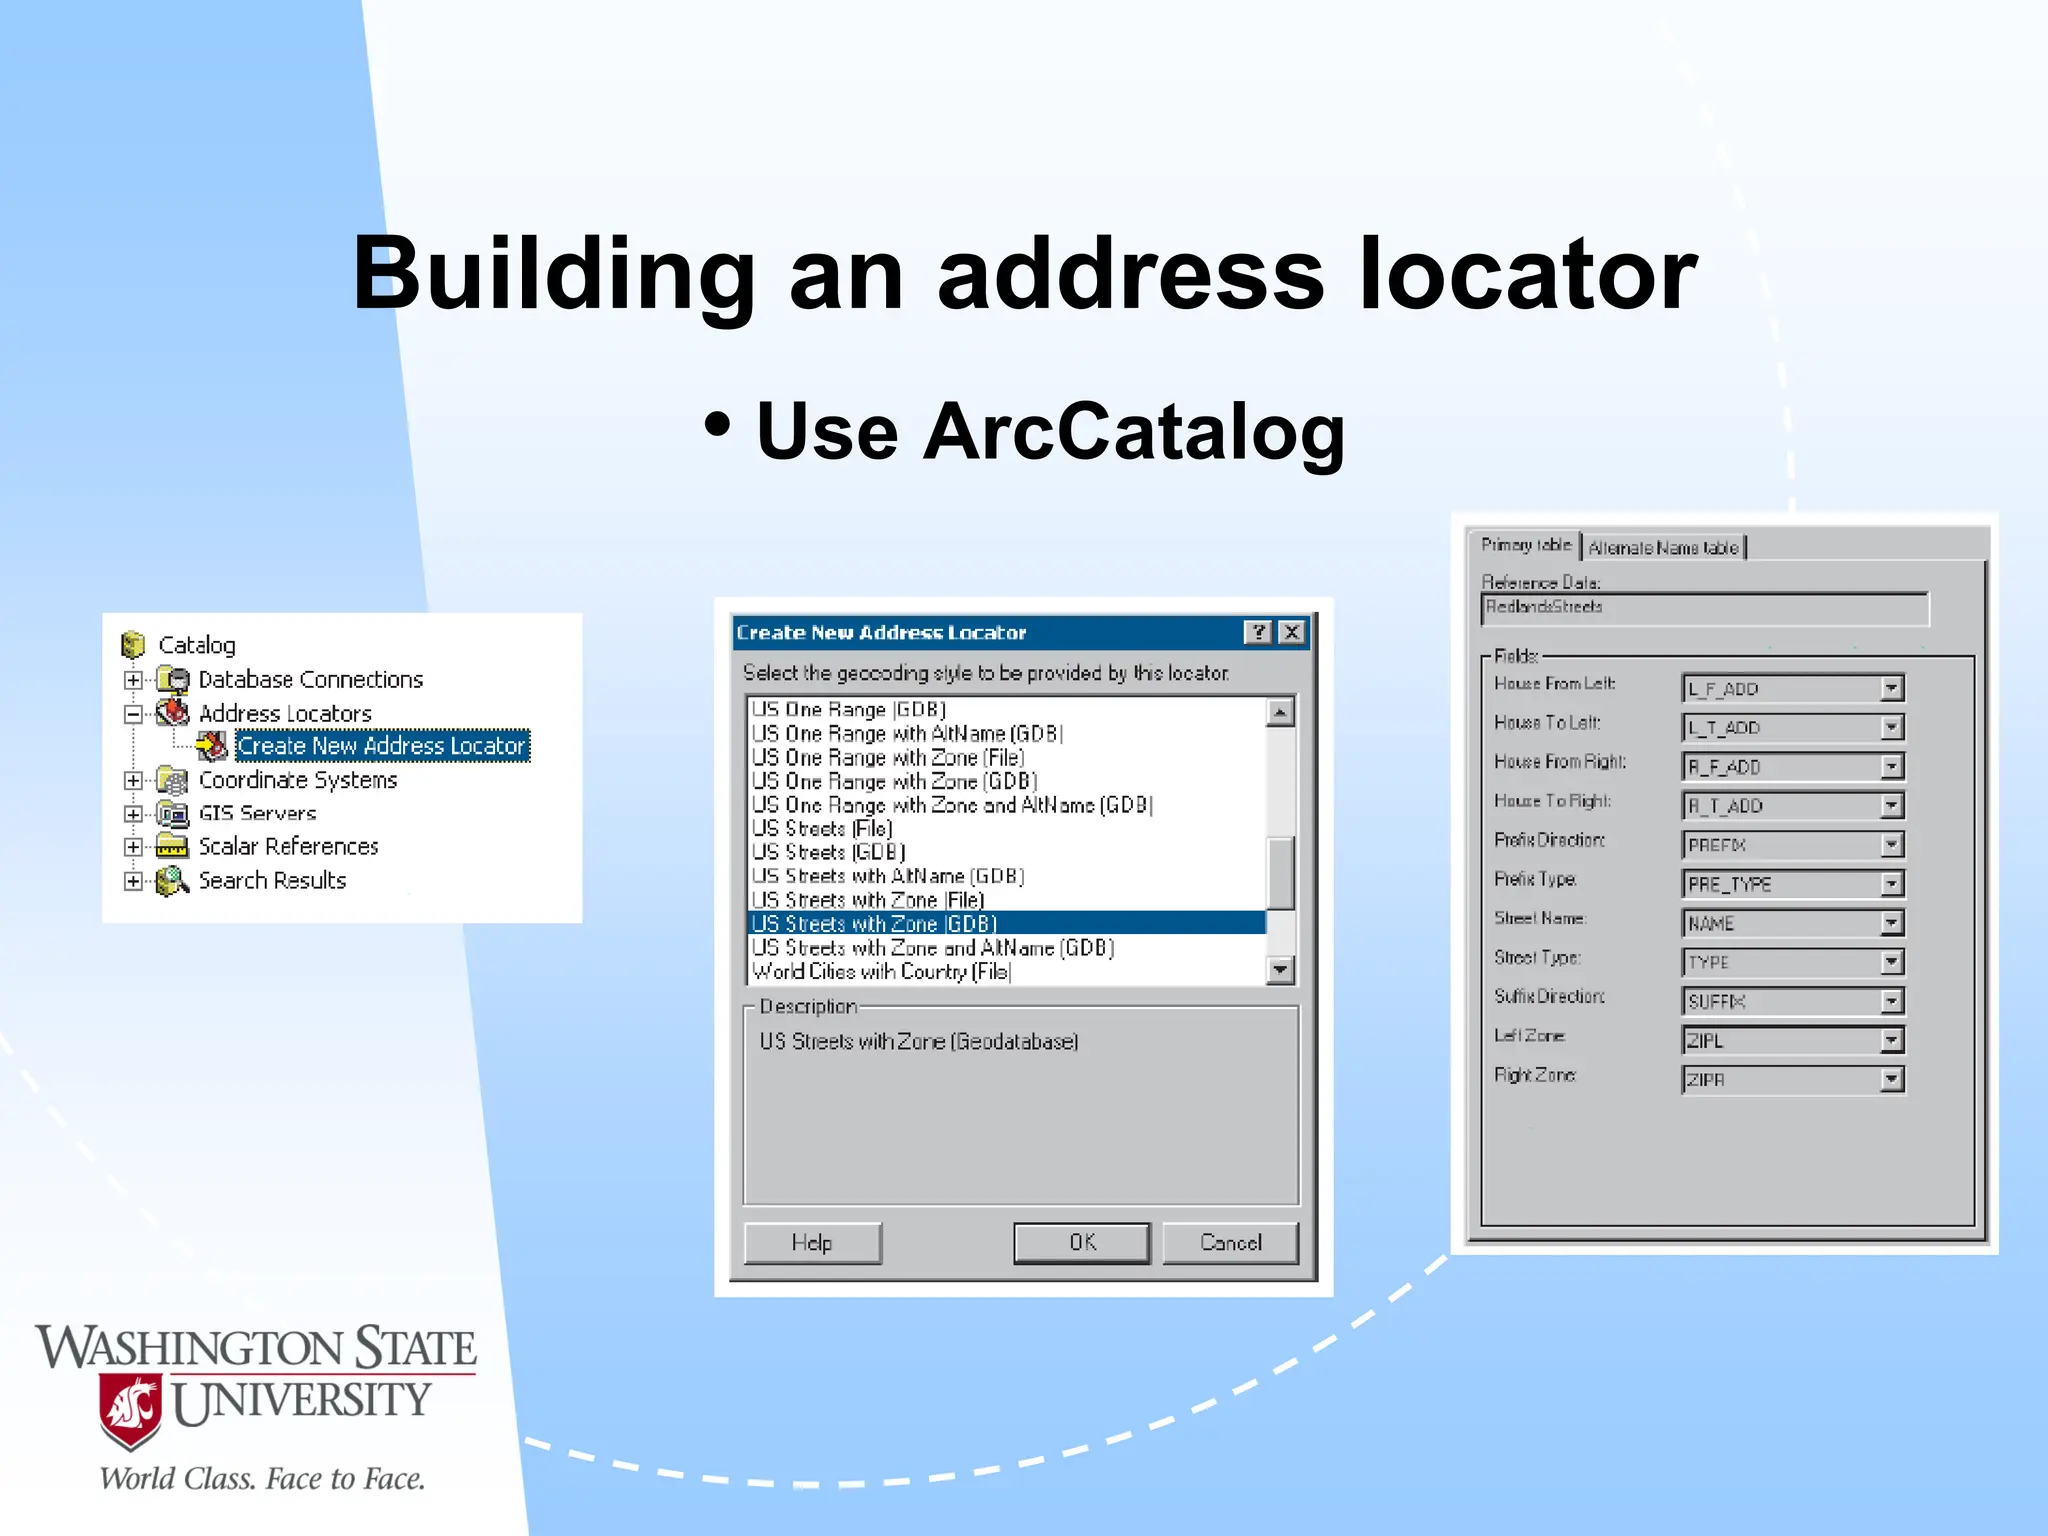Open the House From Right dropdown
2048x1536 pixels.
click(x=1890, y=767)
